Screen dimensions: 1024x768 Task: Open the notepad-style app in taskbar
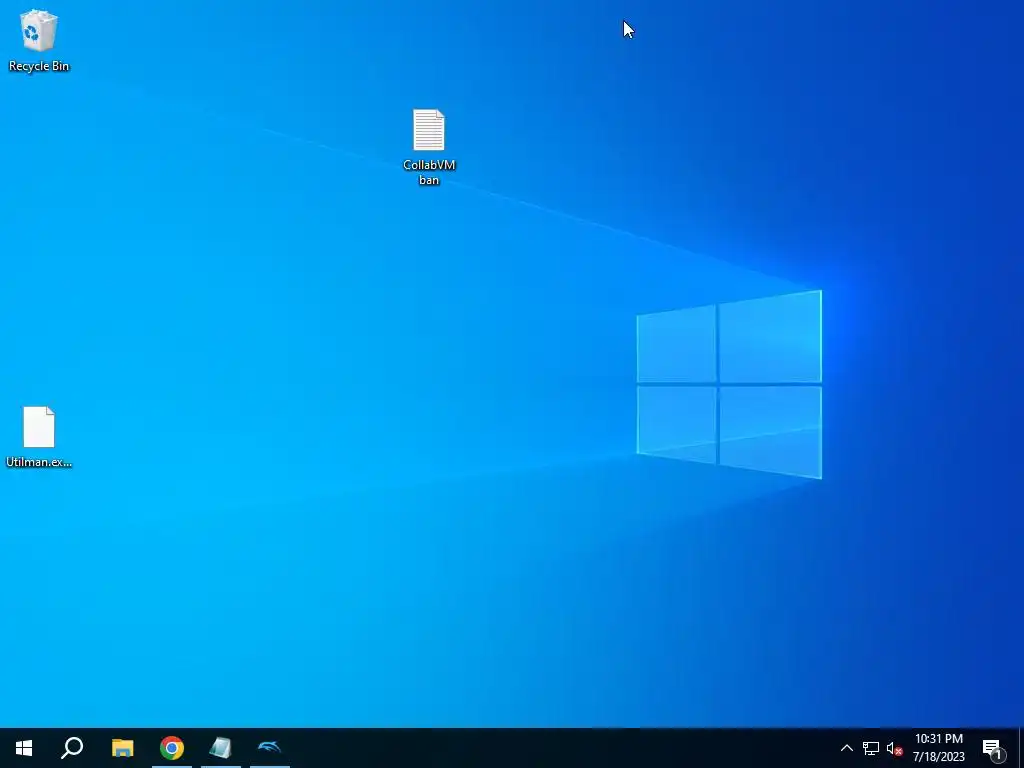[221, 748]
